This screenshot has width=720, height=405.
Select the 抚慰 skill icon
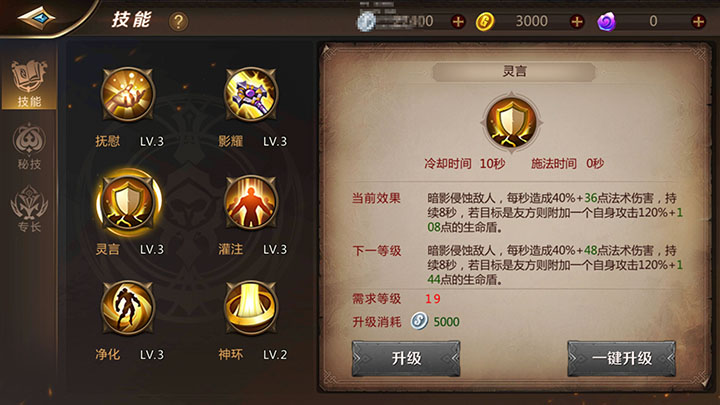[128, 95]
